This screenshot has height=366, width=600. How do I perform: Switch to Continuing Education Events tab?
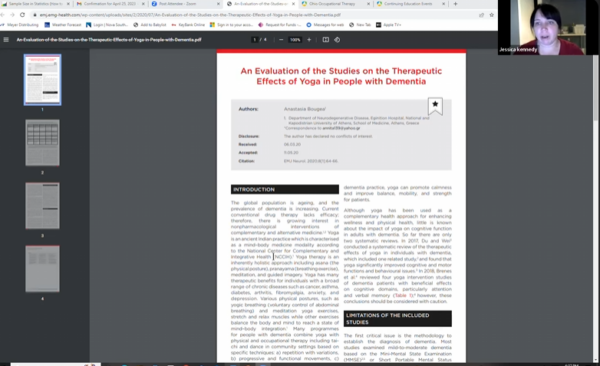tap(410, 4)
